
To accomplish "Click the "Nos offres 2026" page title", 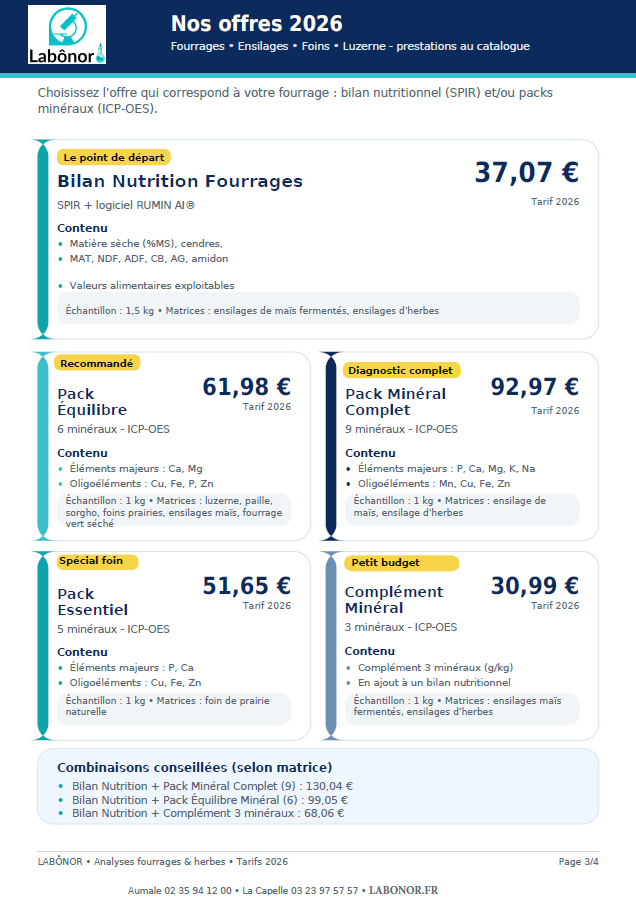I will point(256,24).
